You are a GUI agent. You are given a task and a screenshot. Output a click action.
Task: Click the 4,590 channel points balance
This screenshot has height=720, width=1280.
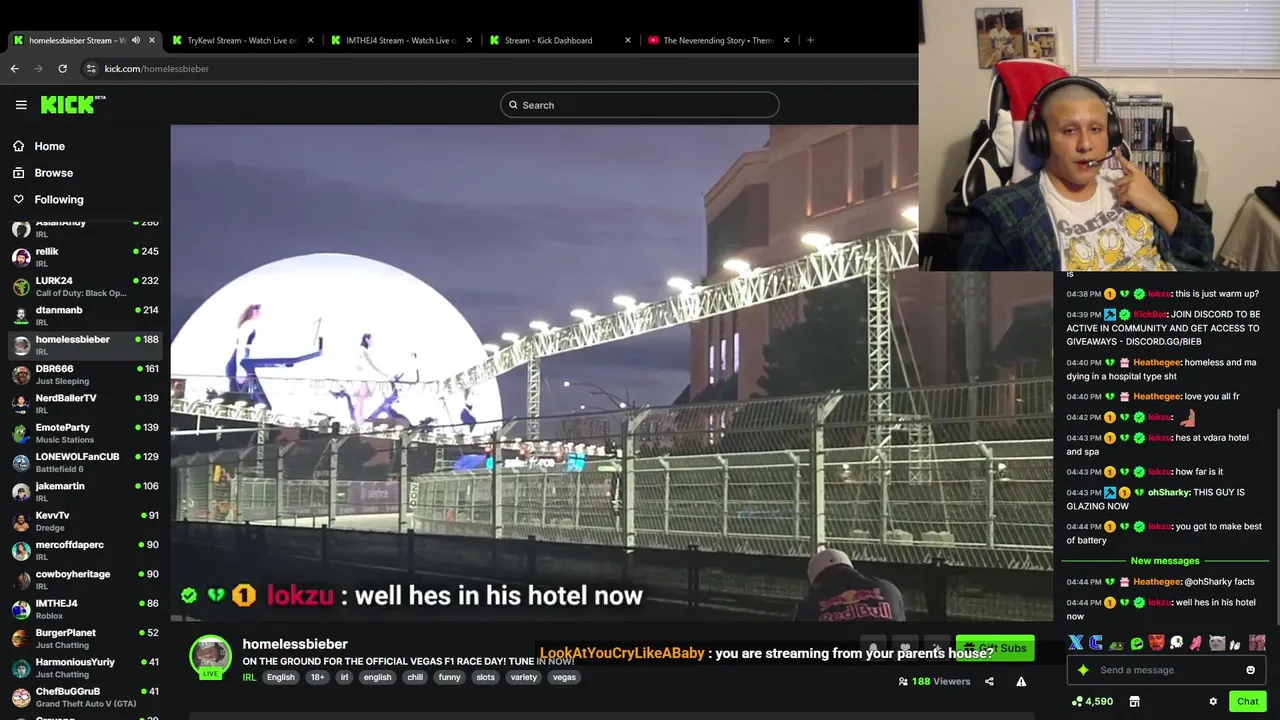(x=1092, y=702)
